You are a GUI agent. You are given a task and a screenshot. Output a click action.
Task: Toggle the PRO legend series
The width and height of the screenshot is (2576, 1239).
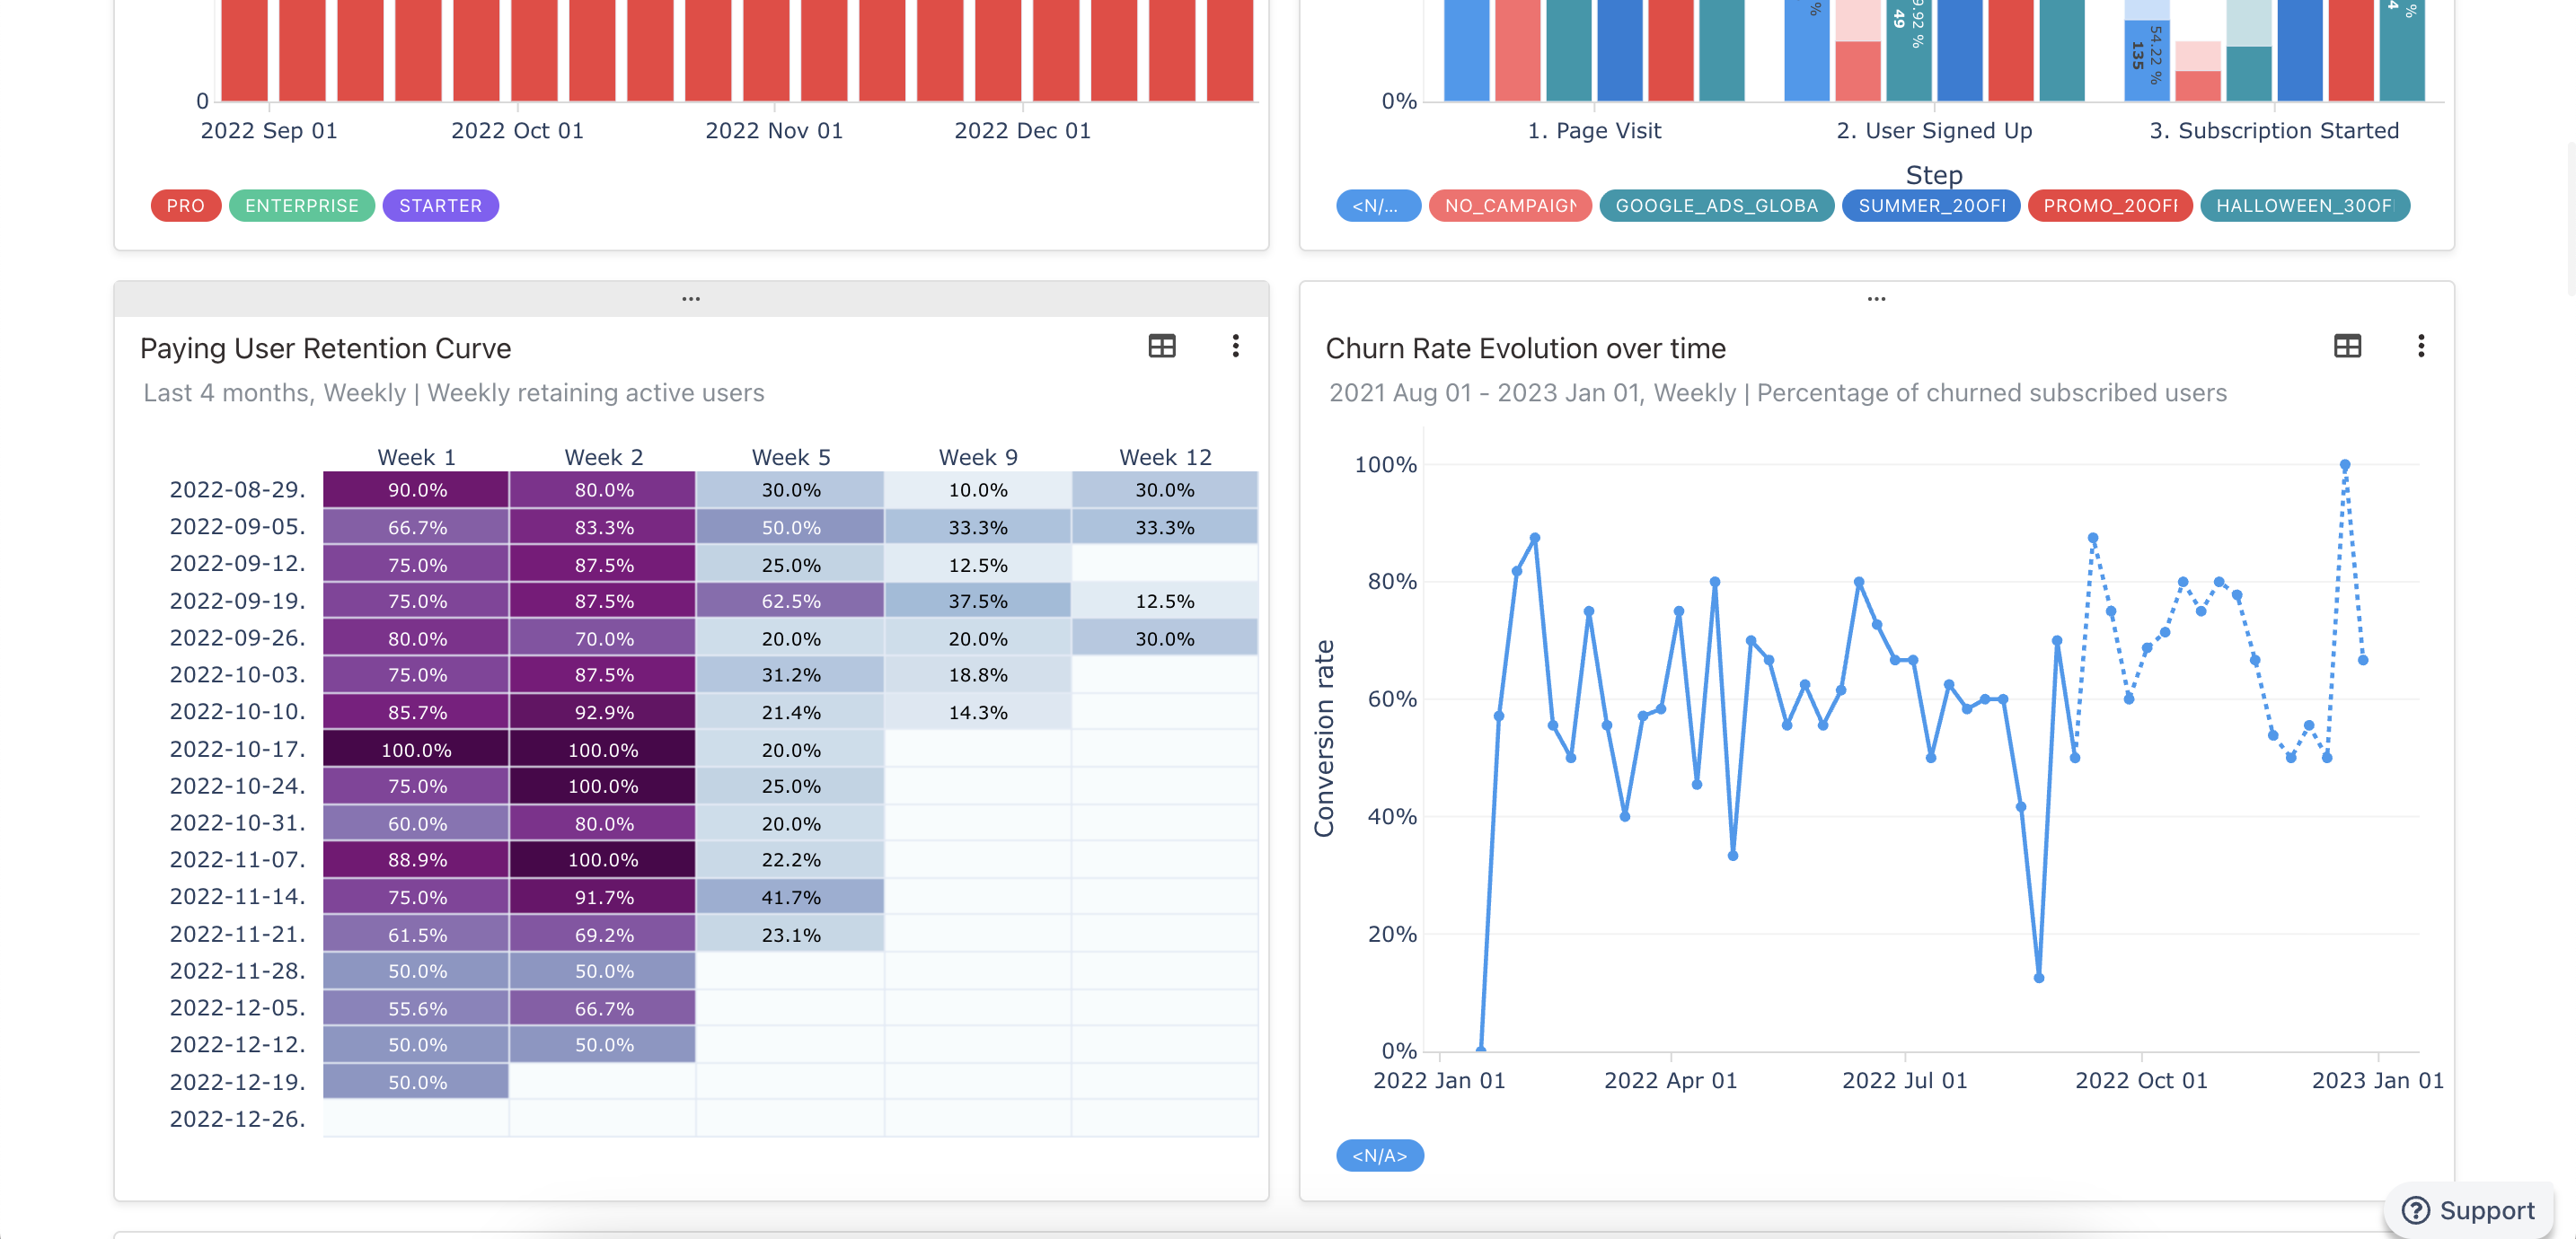click(185, 206)
